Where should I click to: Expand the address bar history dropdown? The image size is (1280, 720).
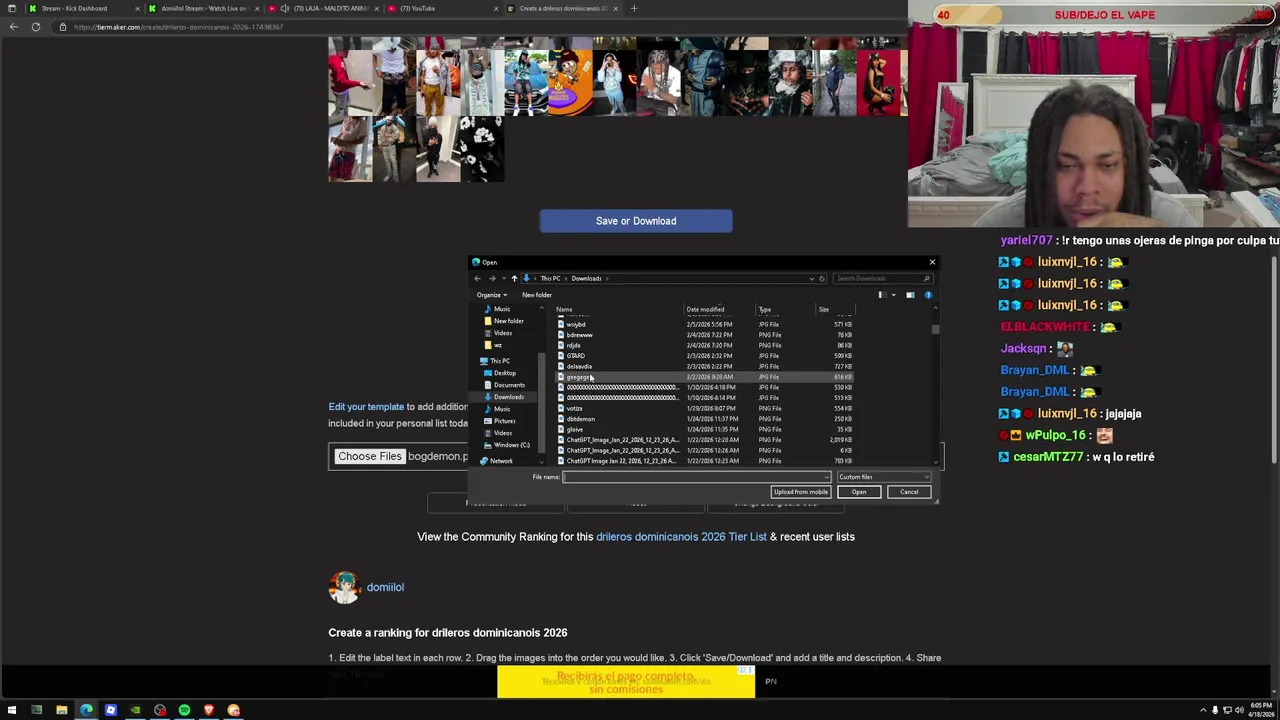pyautogui.click(x=811, y=278)
